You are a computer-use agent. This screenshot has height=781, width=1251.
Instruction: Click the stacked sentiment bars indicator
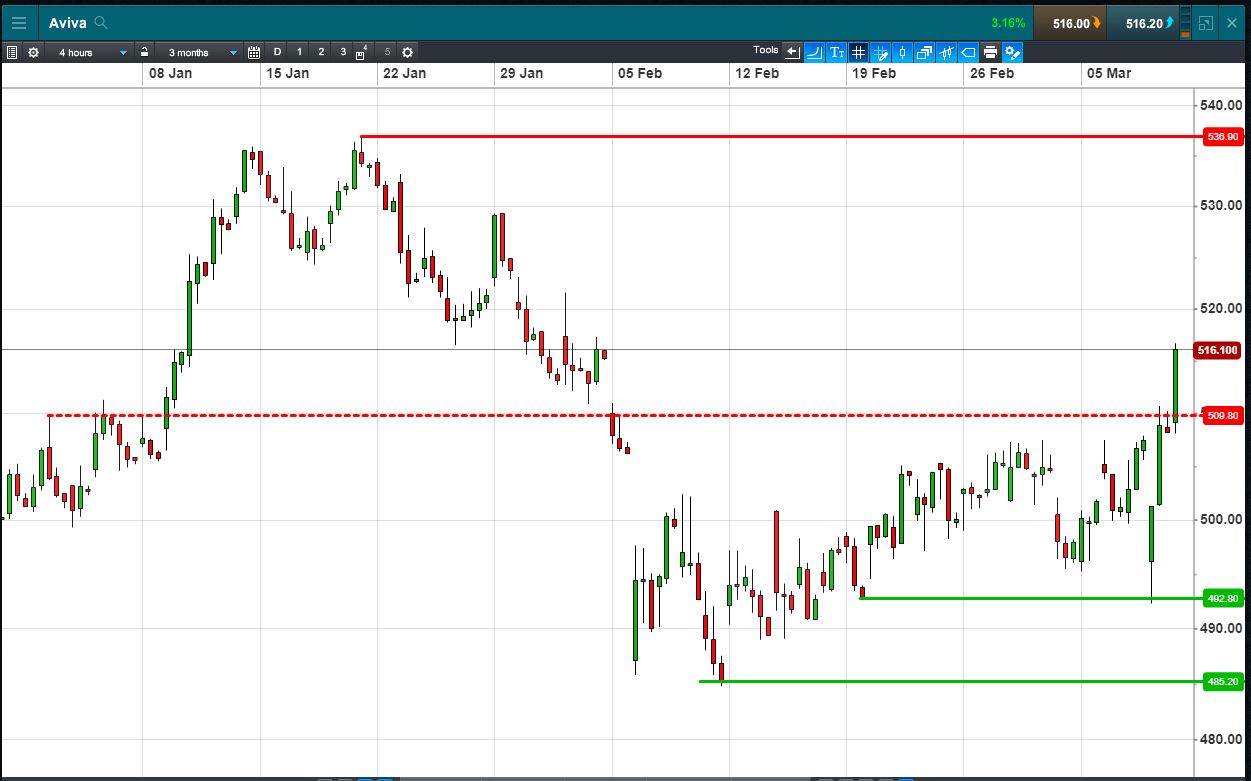coord(1186,22)
